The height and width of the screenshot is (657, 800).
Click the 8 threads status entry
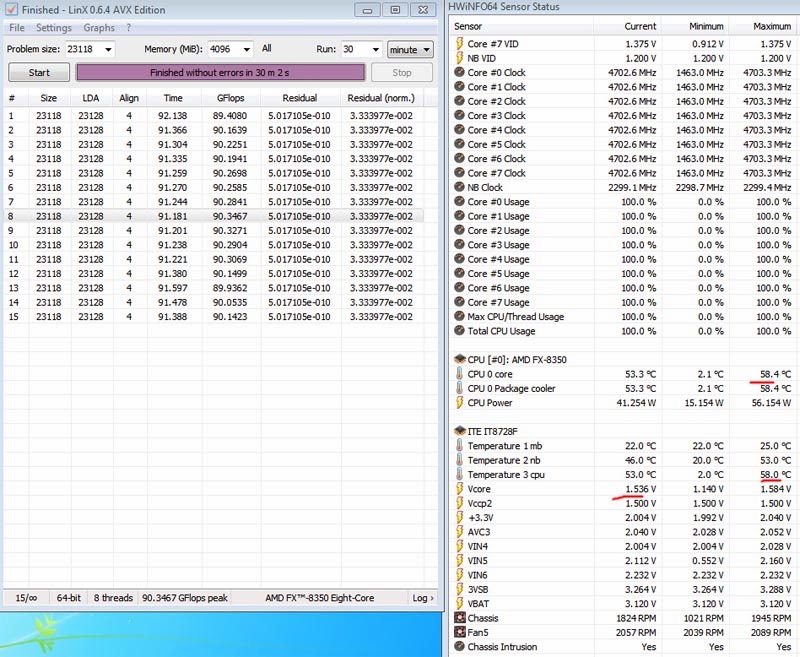(113, 598)
